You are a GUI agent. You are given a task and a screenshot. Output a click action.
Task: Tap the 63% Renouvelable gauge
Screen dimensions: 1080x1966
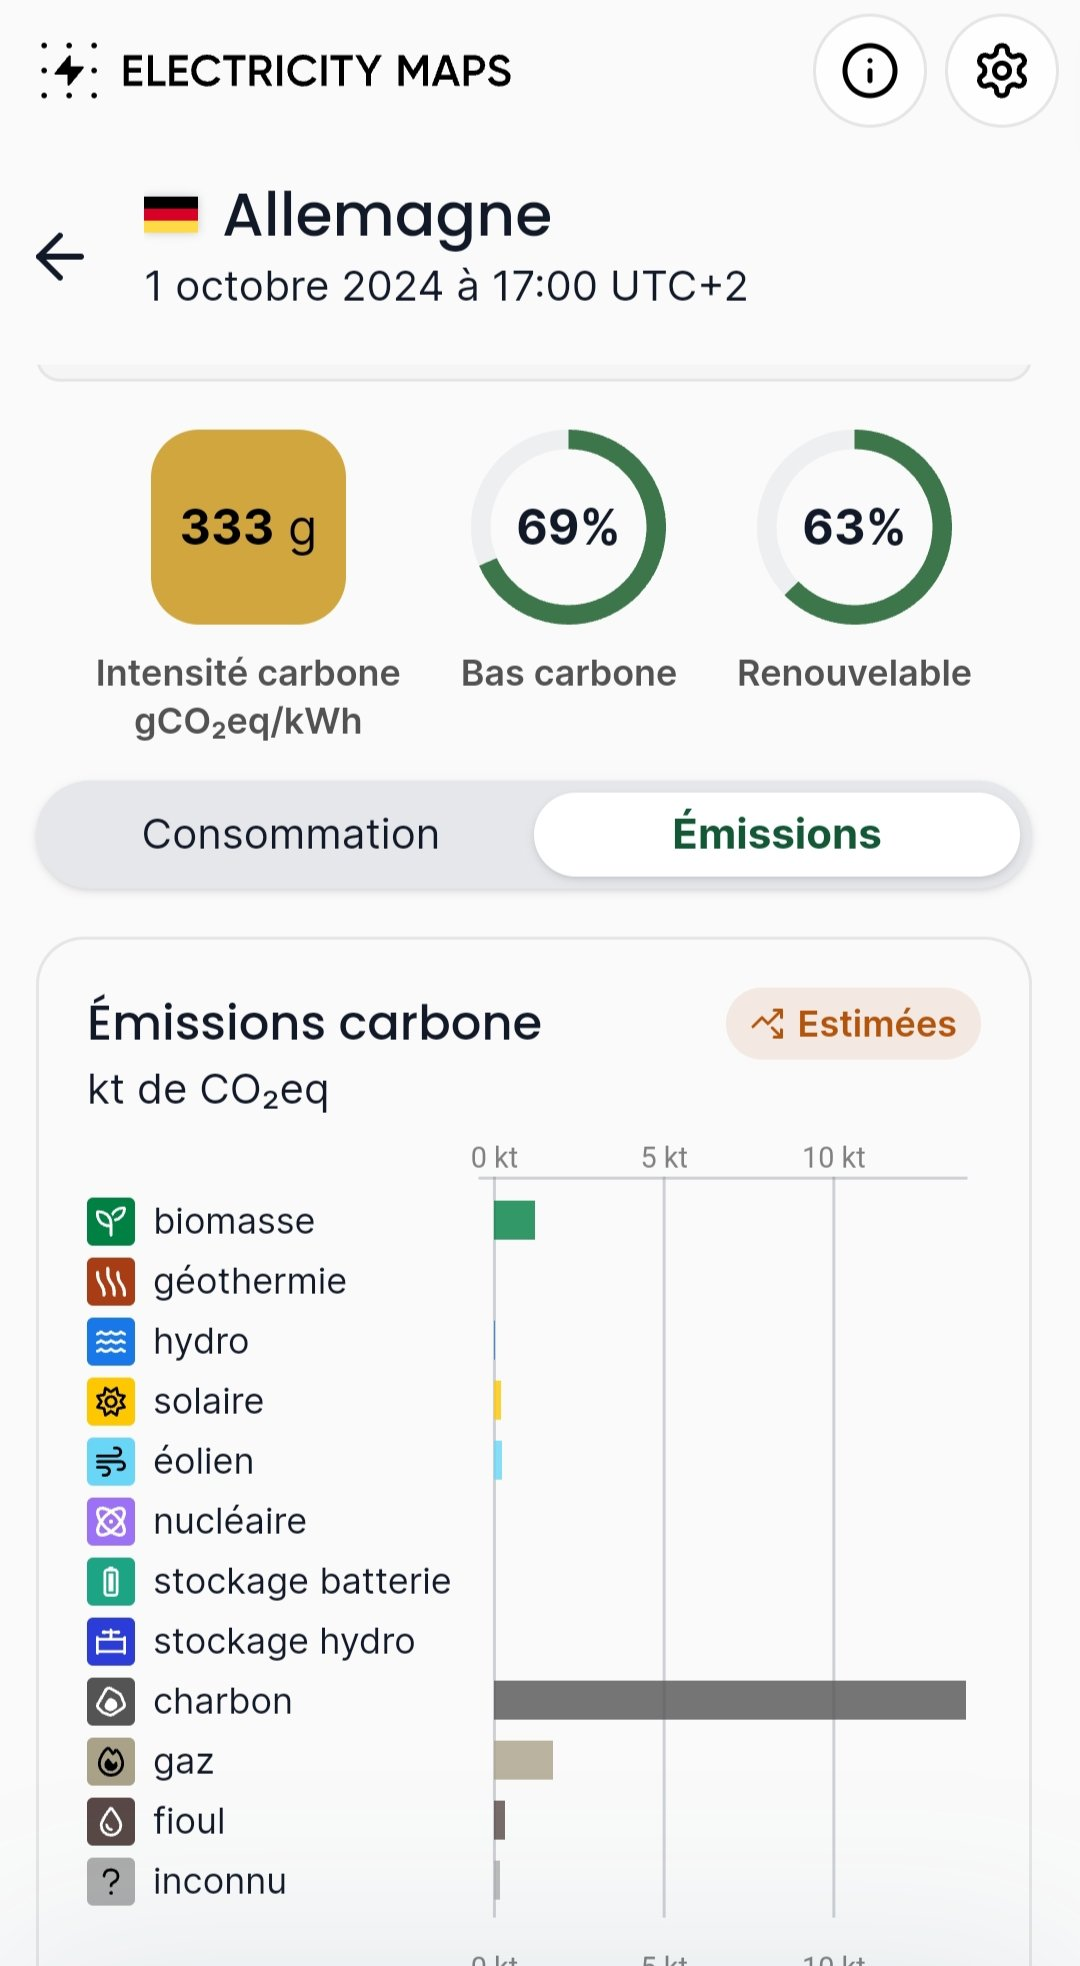click(x=854, y=527)
